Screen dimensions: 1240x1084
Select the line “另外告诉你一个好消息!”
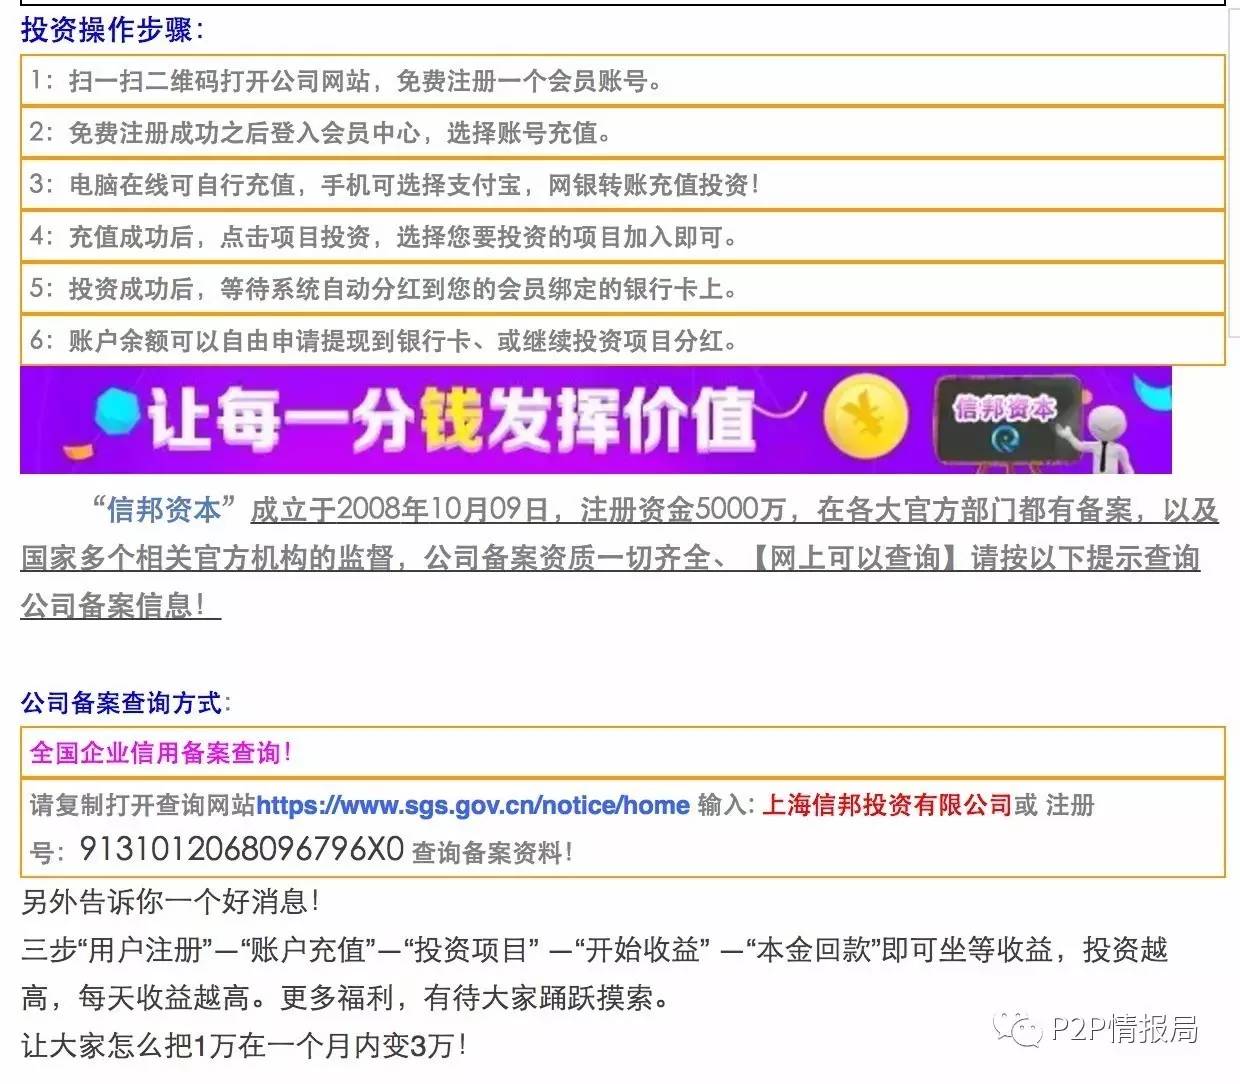pos(171,902)
